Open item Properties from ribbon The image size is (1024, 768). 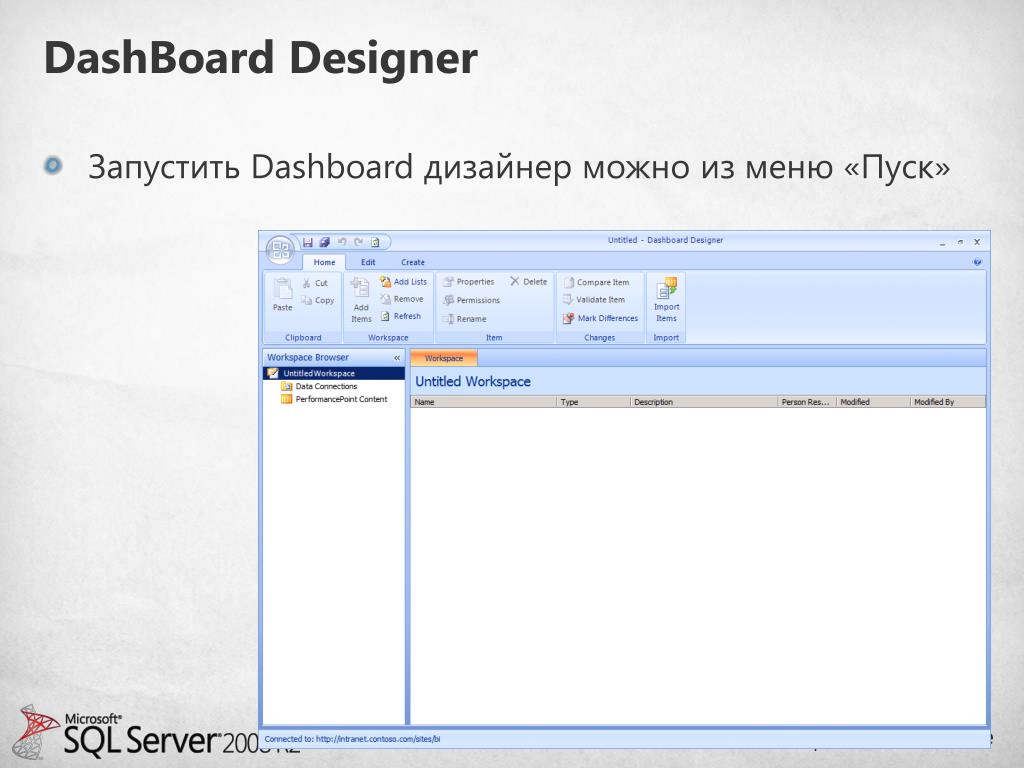pos(469,282)
